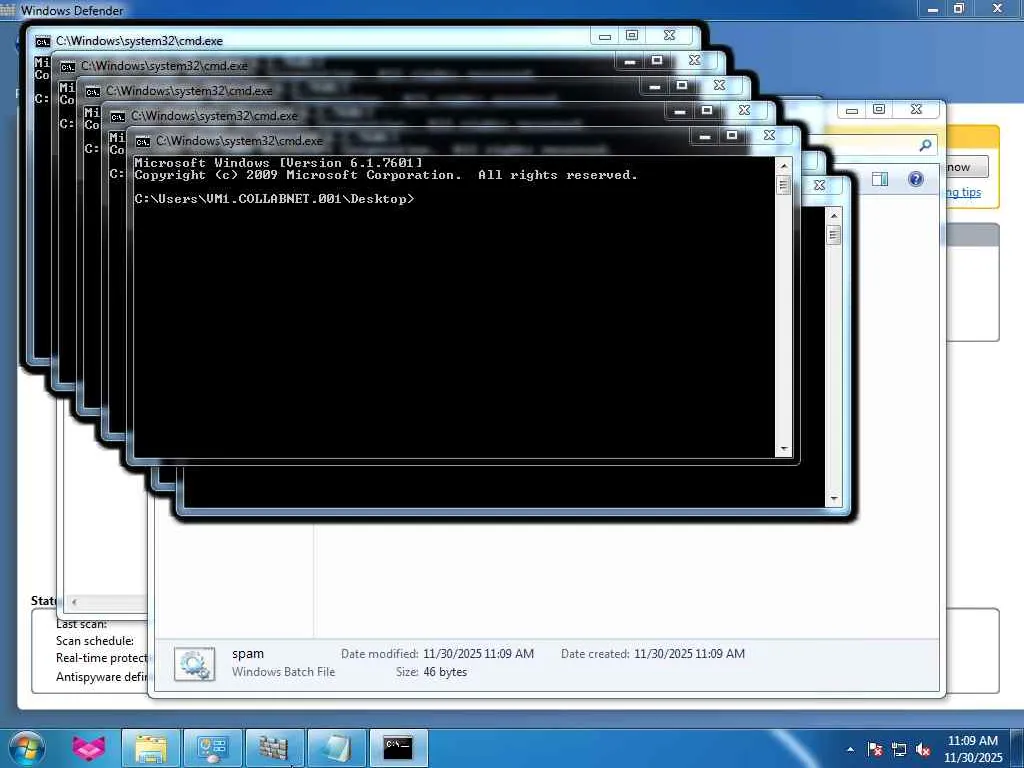Click the Date modified value 11/30/2025 11:09 AM
This screenshot has width=1024, height=768.
[479, 654]
